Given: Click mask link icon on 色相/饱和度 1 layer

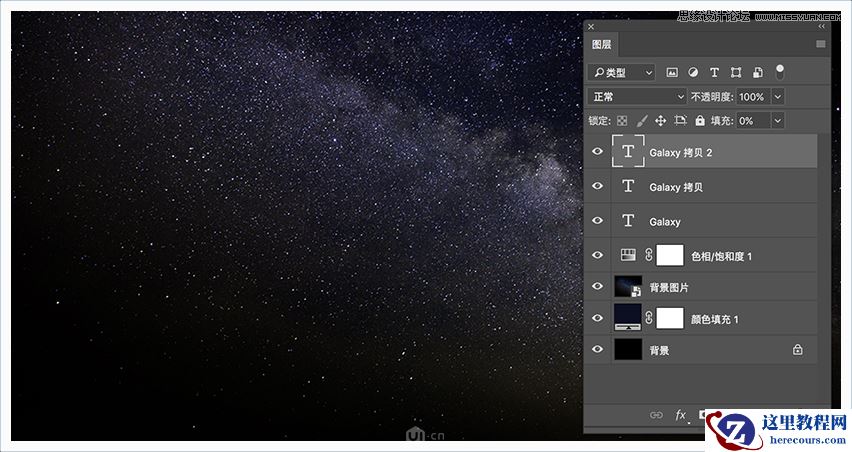Looking at the screenshot, I should pyautogui.click(x=649, y=255).
